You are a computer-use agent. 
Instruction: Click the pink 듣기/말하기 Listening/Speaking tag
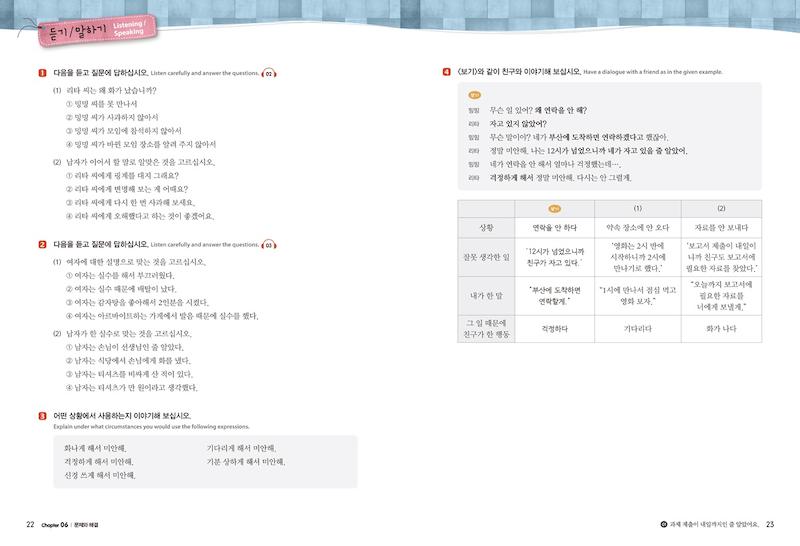click(x=97, y=31)
